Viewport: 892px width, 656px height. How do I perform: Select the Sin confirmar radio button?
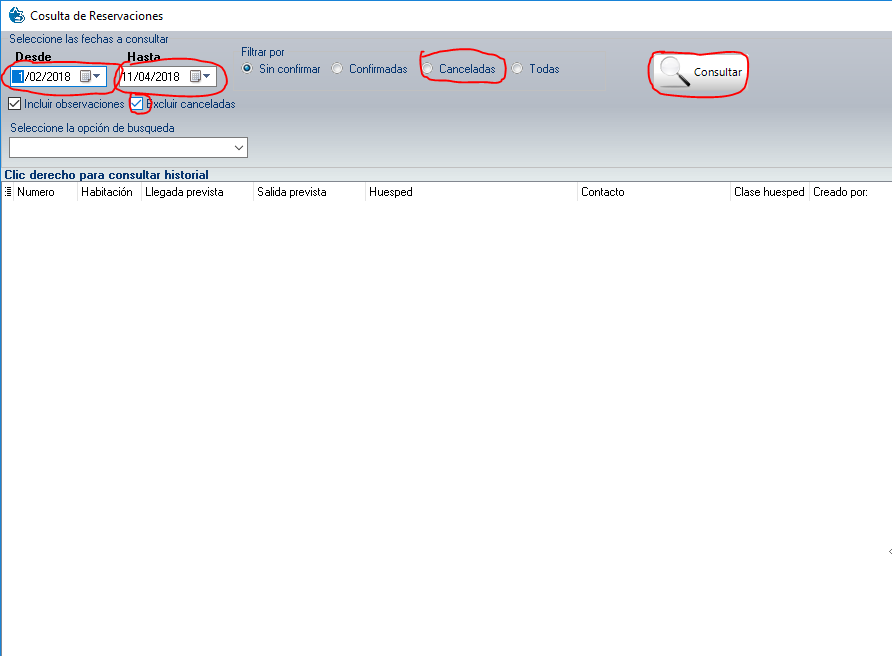[248, 69]
